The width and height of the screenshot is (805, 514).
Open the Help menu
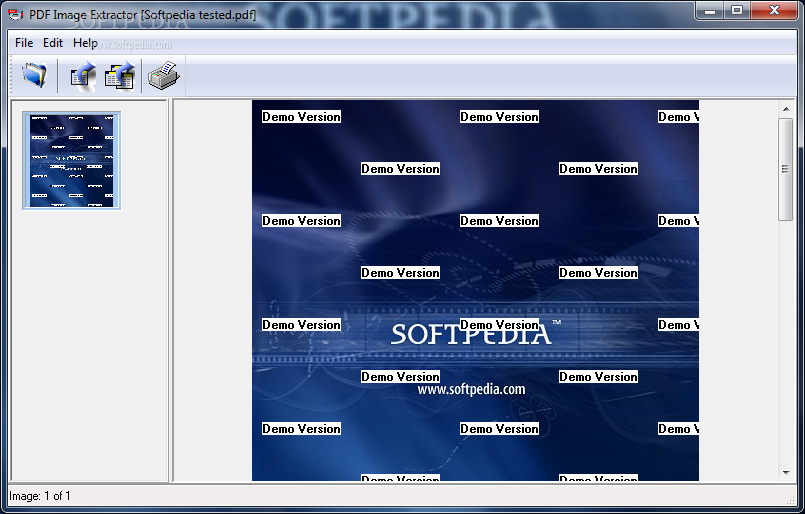tap(85, 43)
